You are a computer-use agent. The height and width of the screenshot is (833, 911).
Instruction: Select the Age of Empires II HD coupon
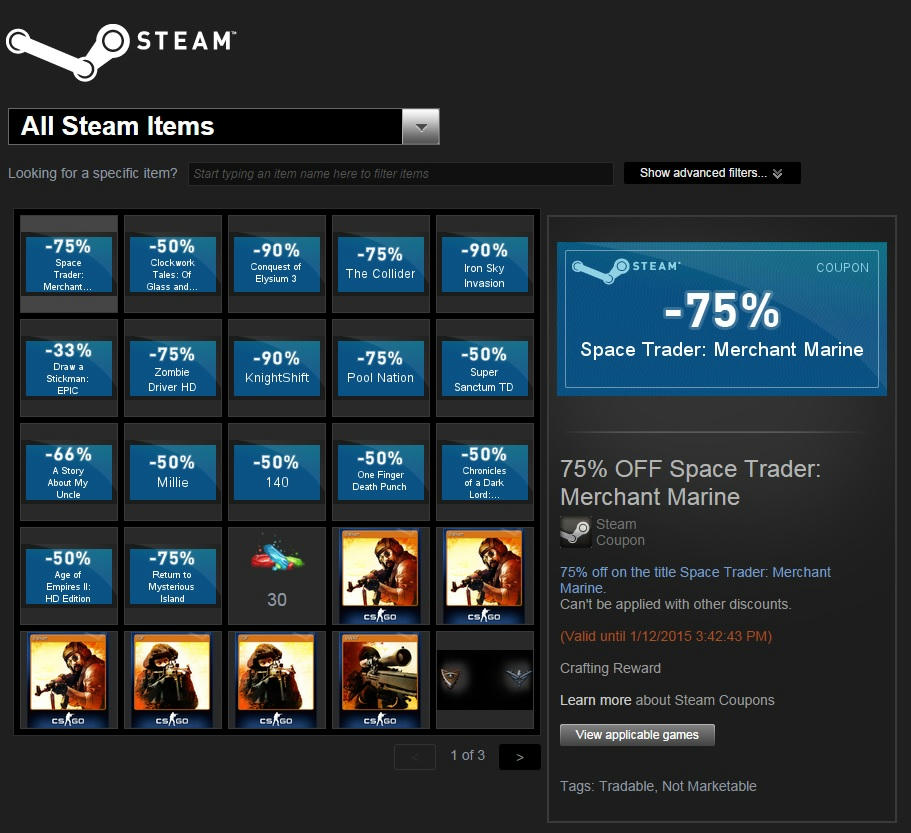coord(69,576)
